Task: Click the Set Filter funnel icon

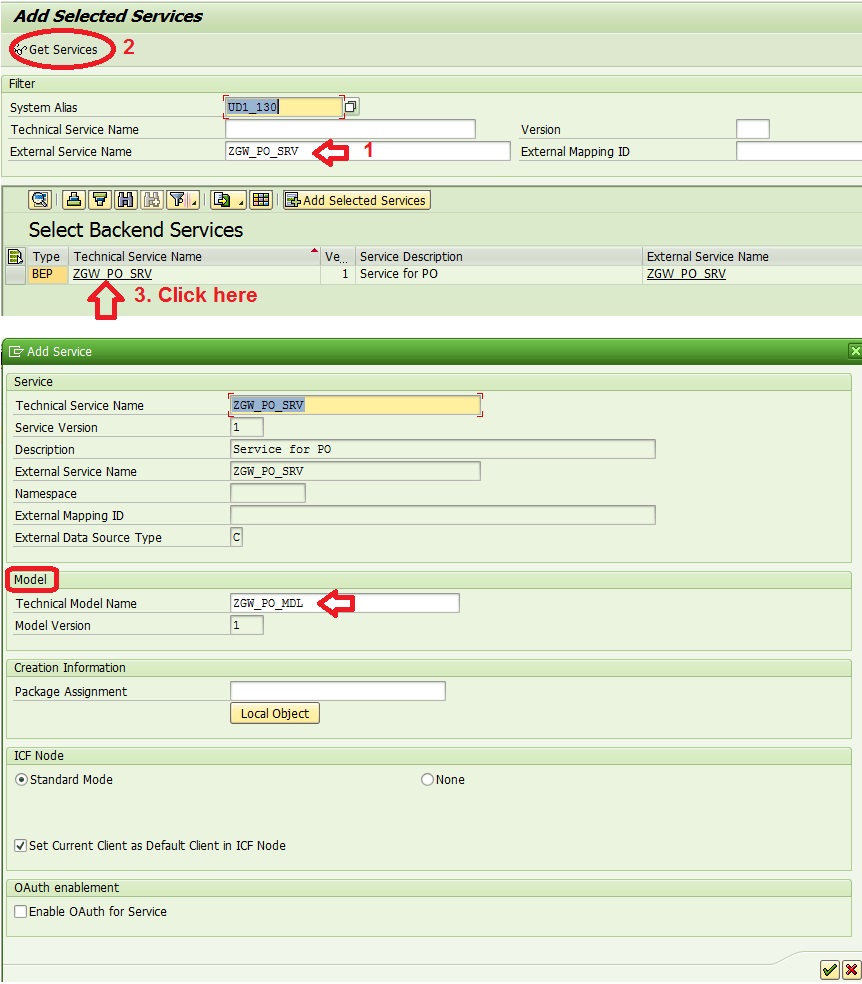Action: (x=178, y=200)
